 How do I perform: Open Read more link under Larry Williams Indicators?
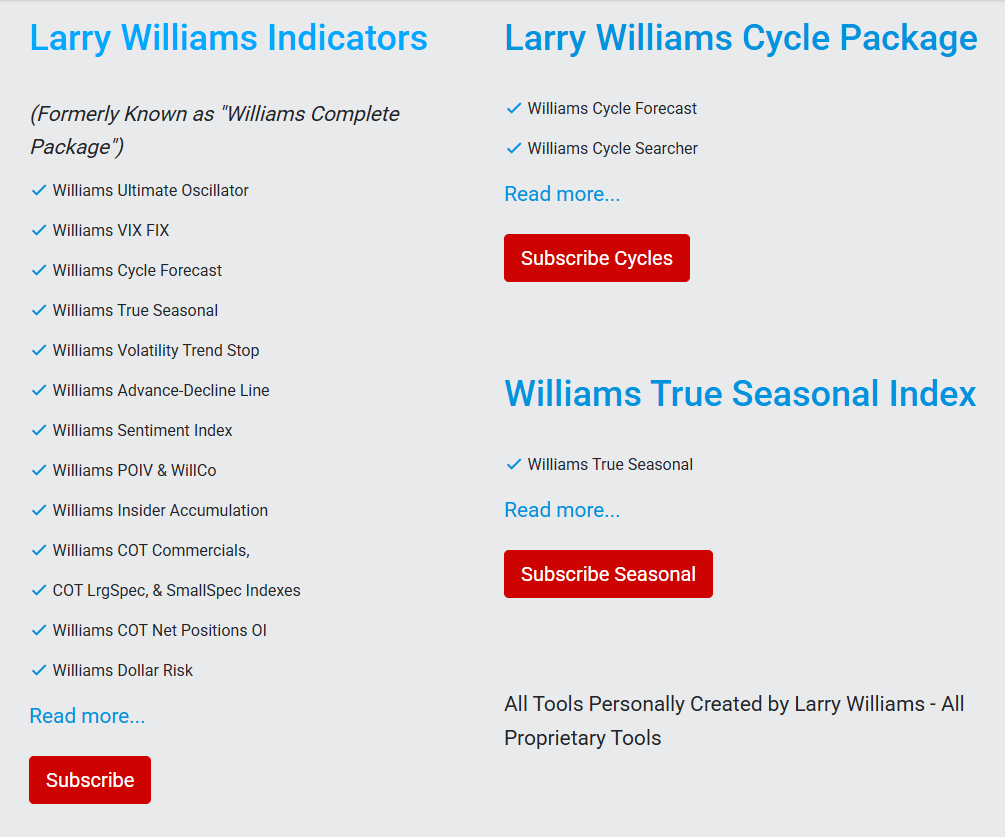[x=87, y=716]
